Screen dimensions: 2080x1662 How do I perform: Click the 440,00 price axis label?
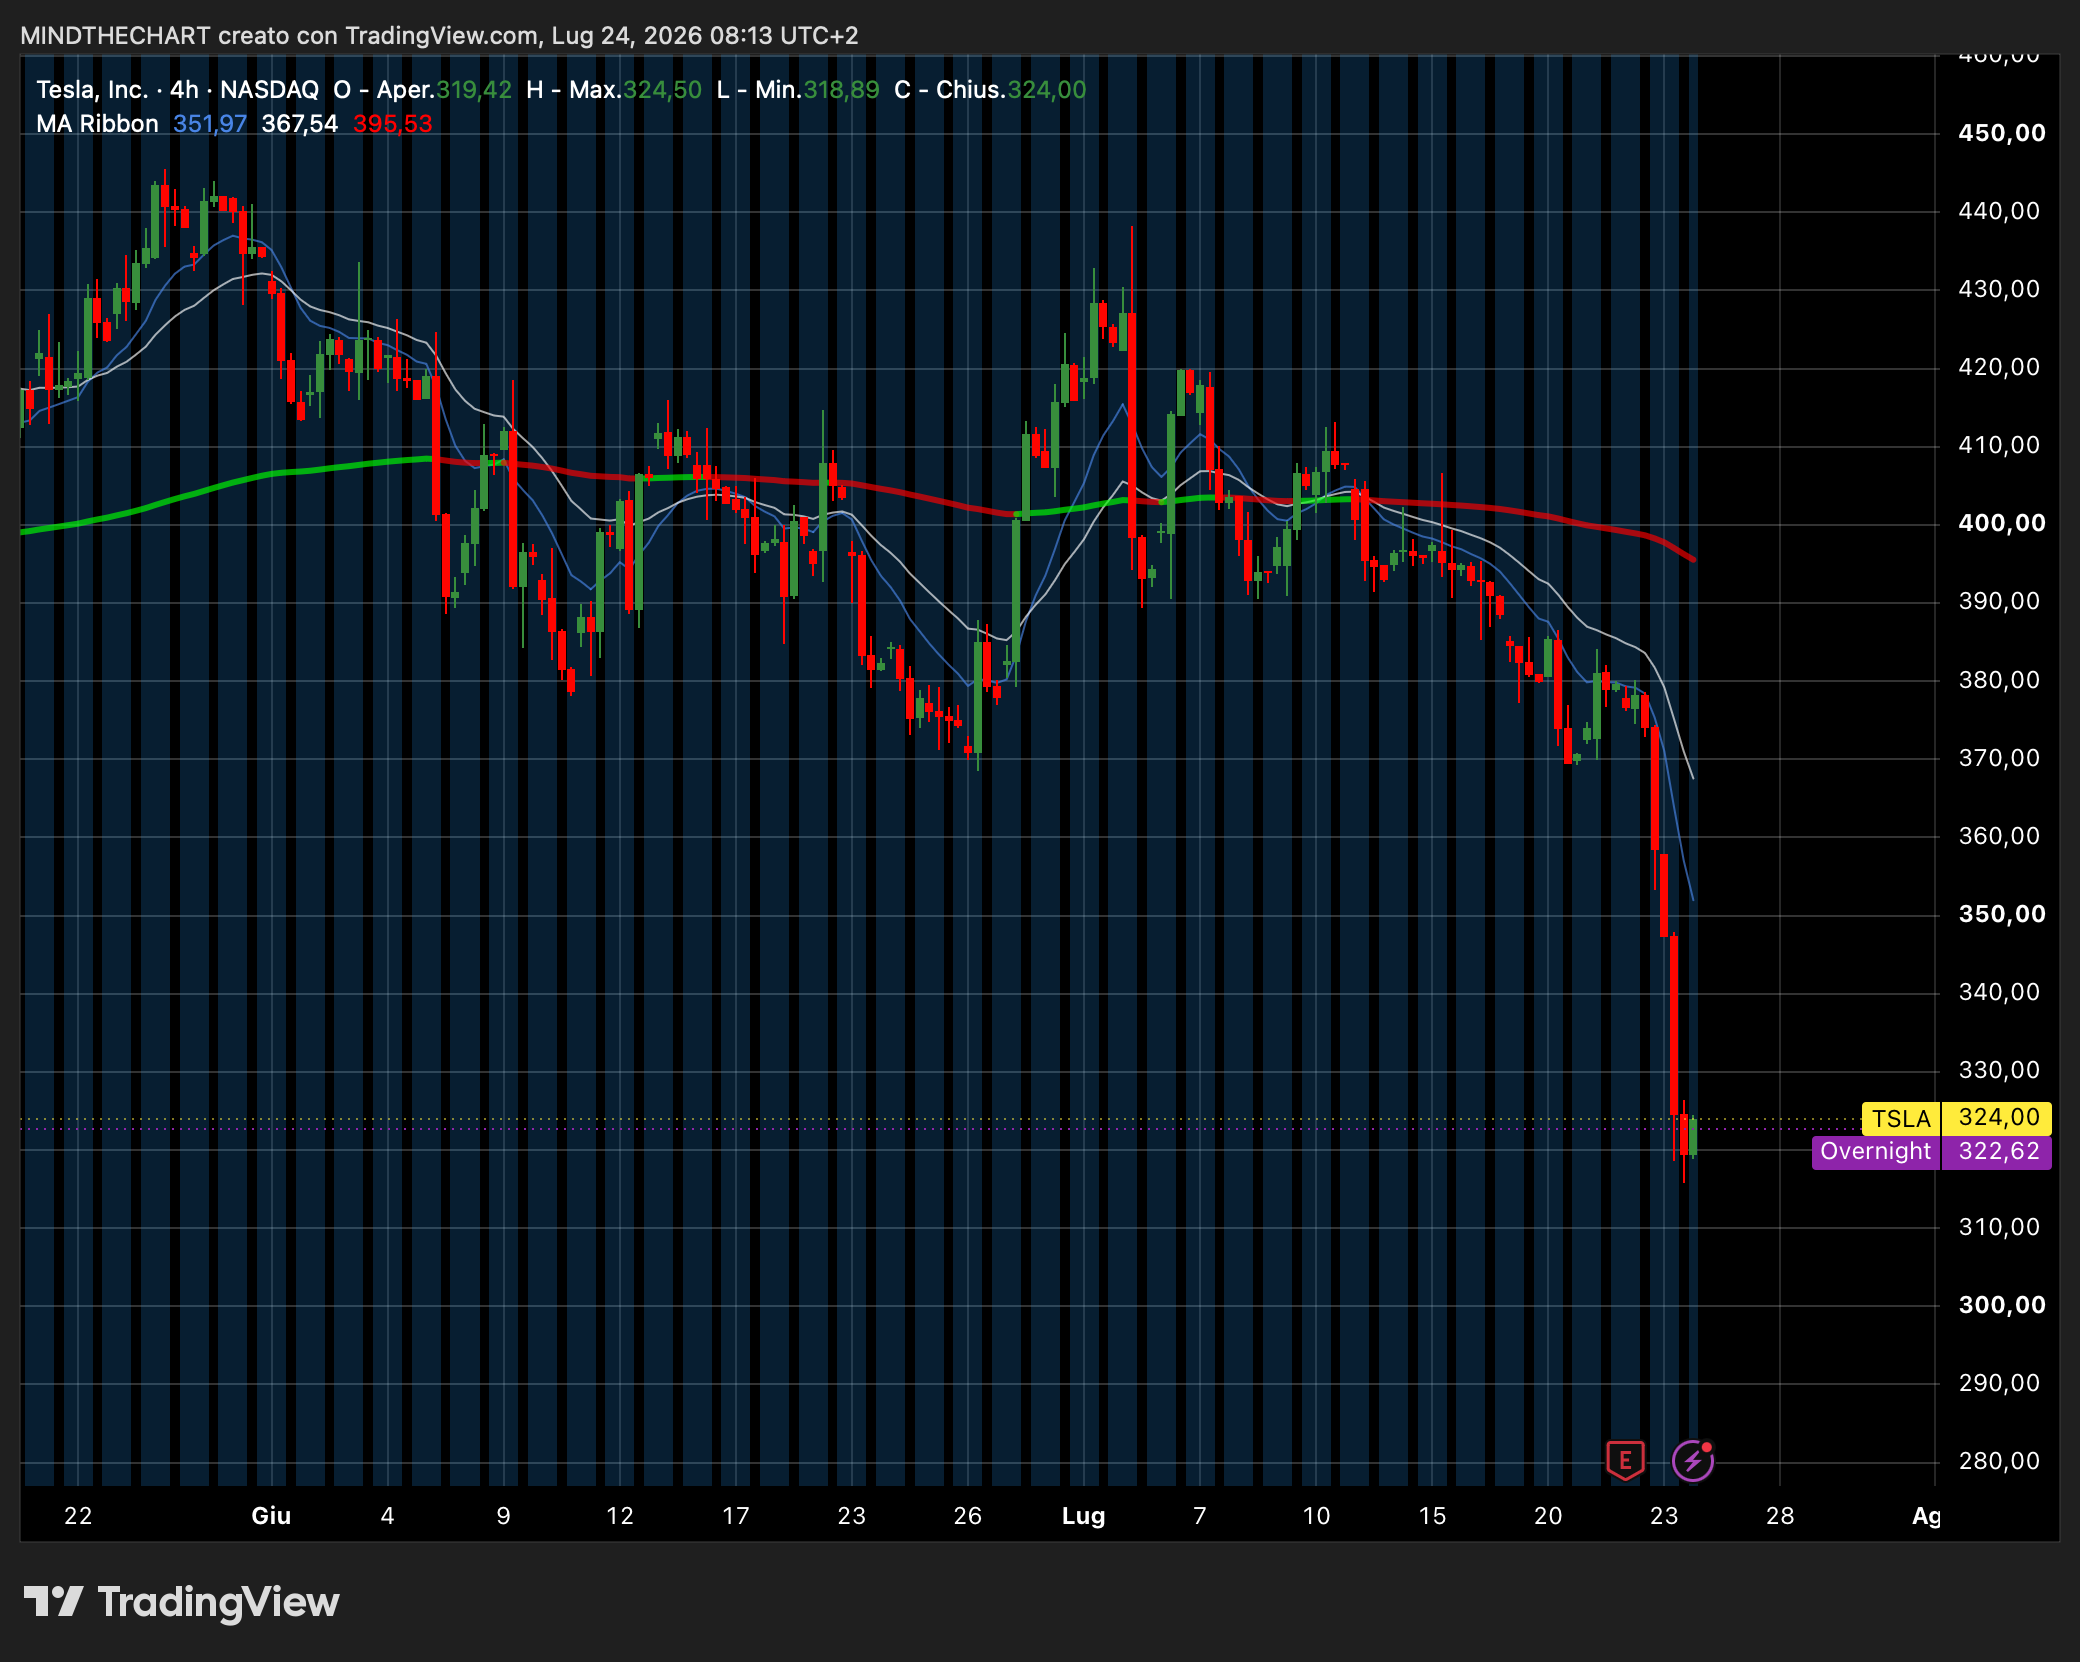coord(1999,211)
